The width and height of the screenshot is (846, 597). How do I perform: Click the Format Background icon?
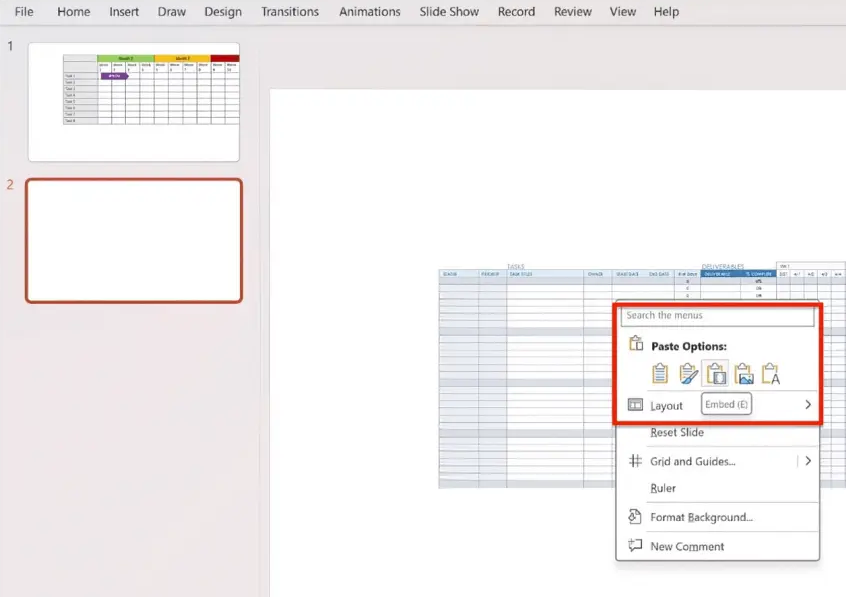[635, 517]
